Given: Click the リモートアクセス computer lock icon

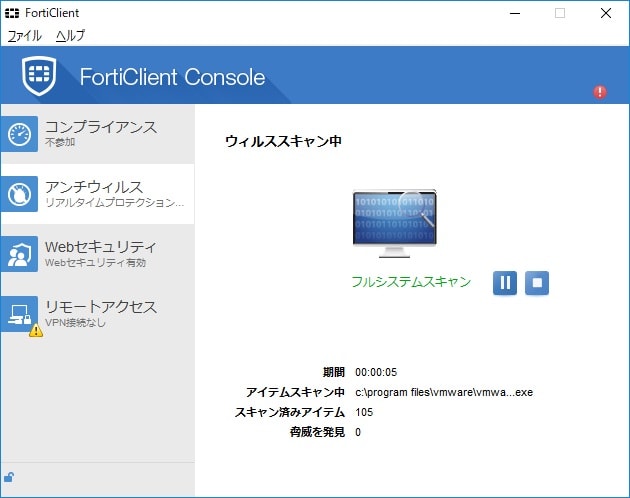Looking at the screenshot, I should pos(19,314).
